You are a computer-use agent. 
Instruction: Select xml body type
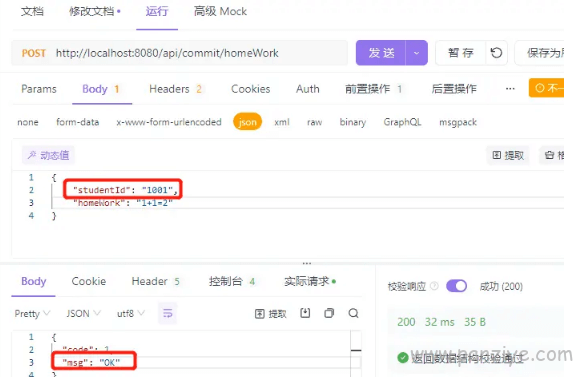[x=282, y=122]
